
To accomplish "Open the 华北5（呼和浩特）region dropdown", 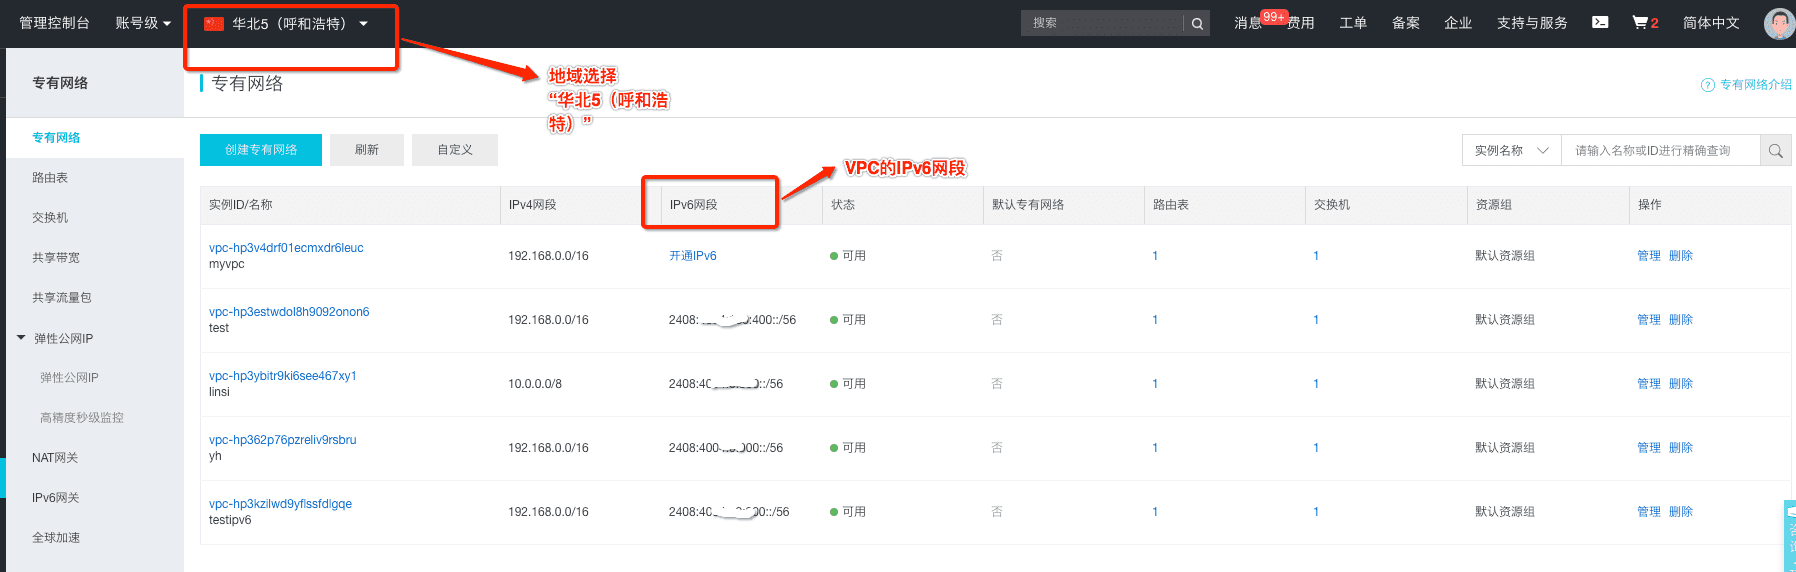I will point(286,23).
